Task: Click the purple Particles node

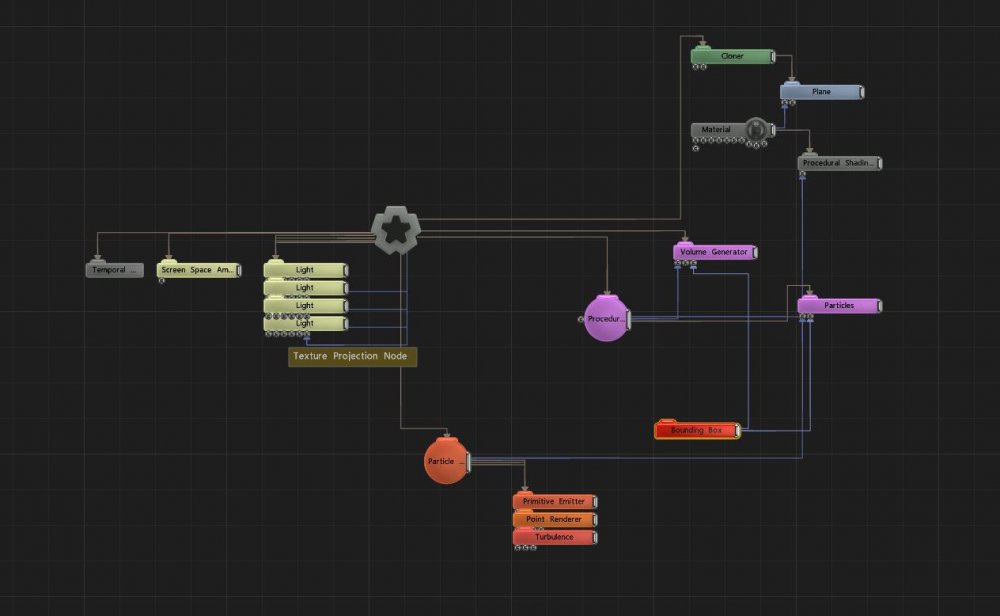Action: (x=838, y=305)
